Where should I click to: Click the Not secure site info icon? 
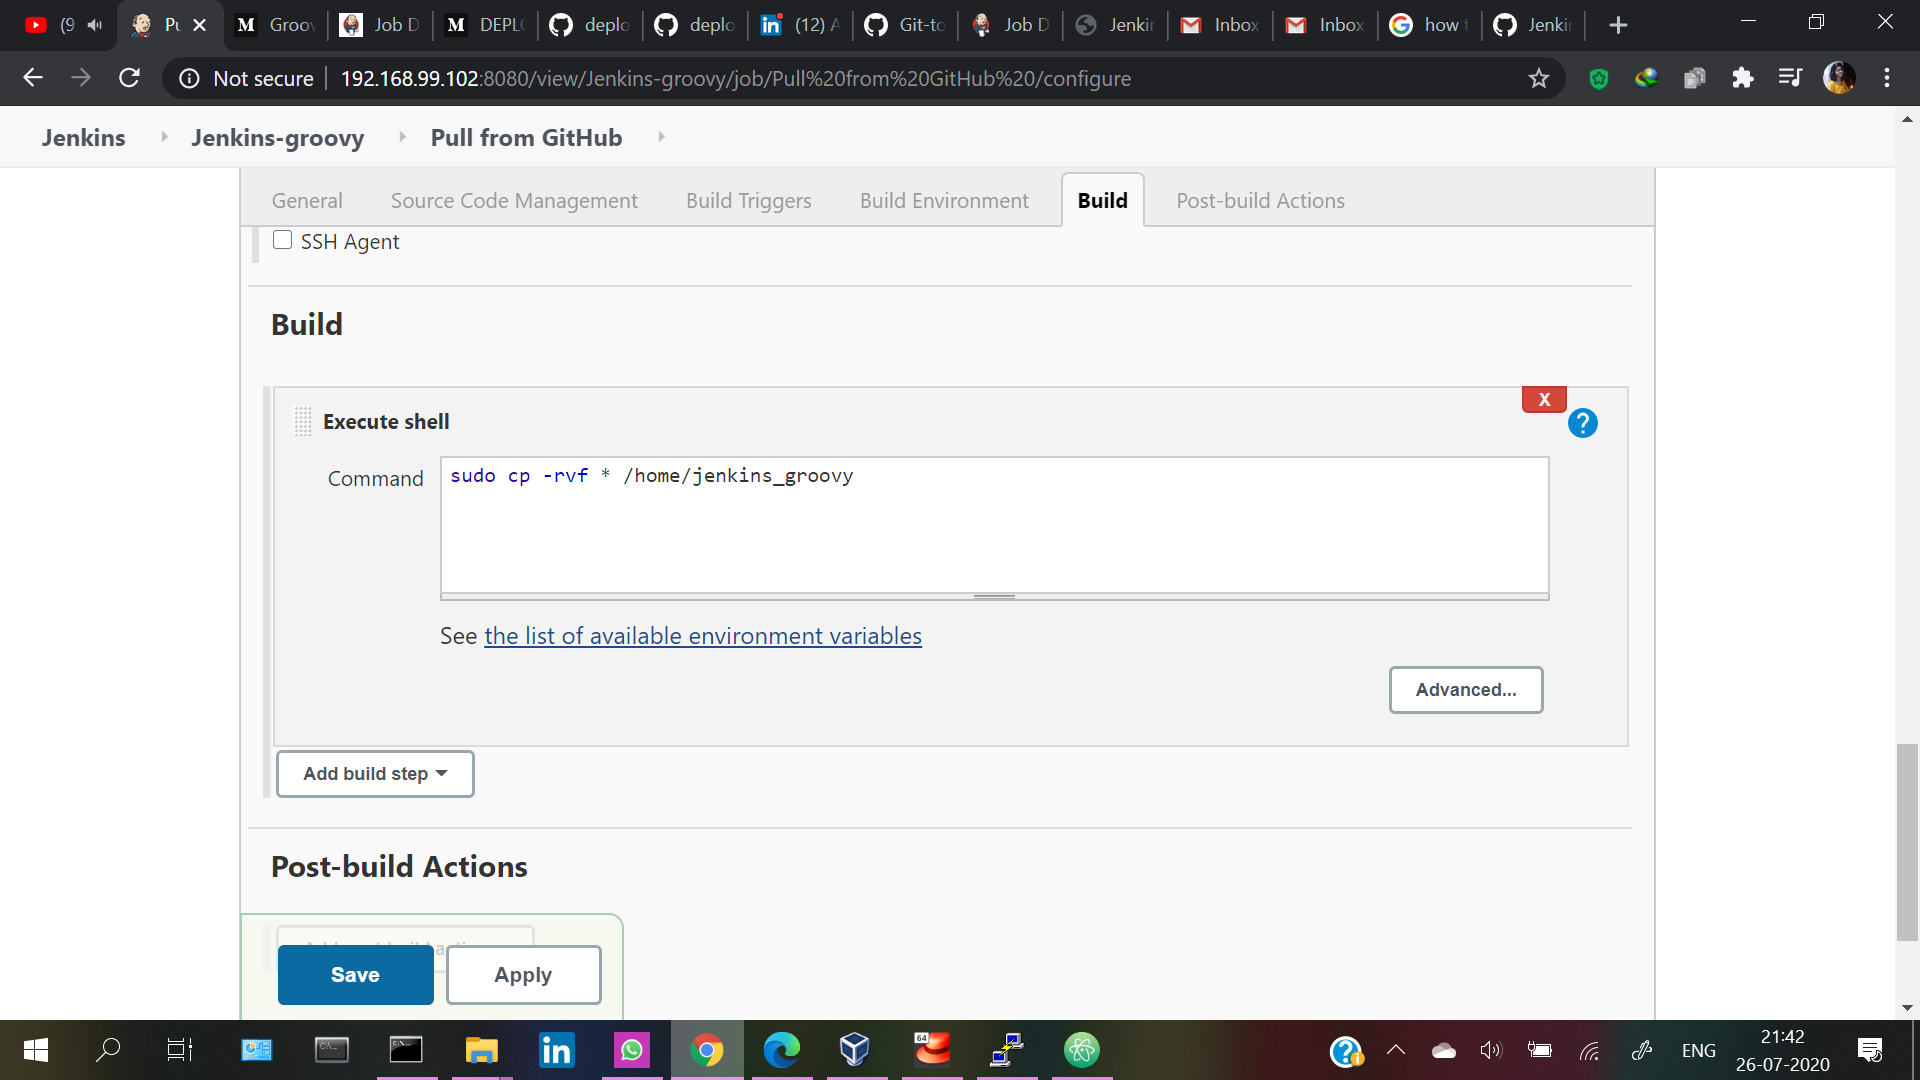(189, 78)
